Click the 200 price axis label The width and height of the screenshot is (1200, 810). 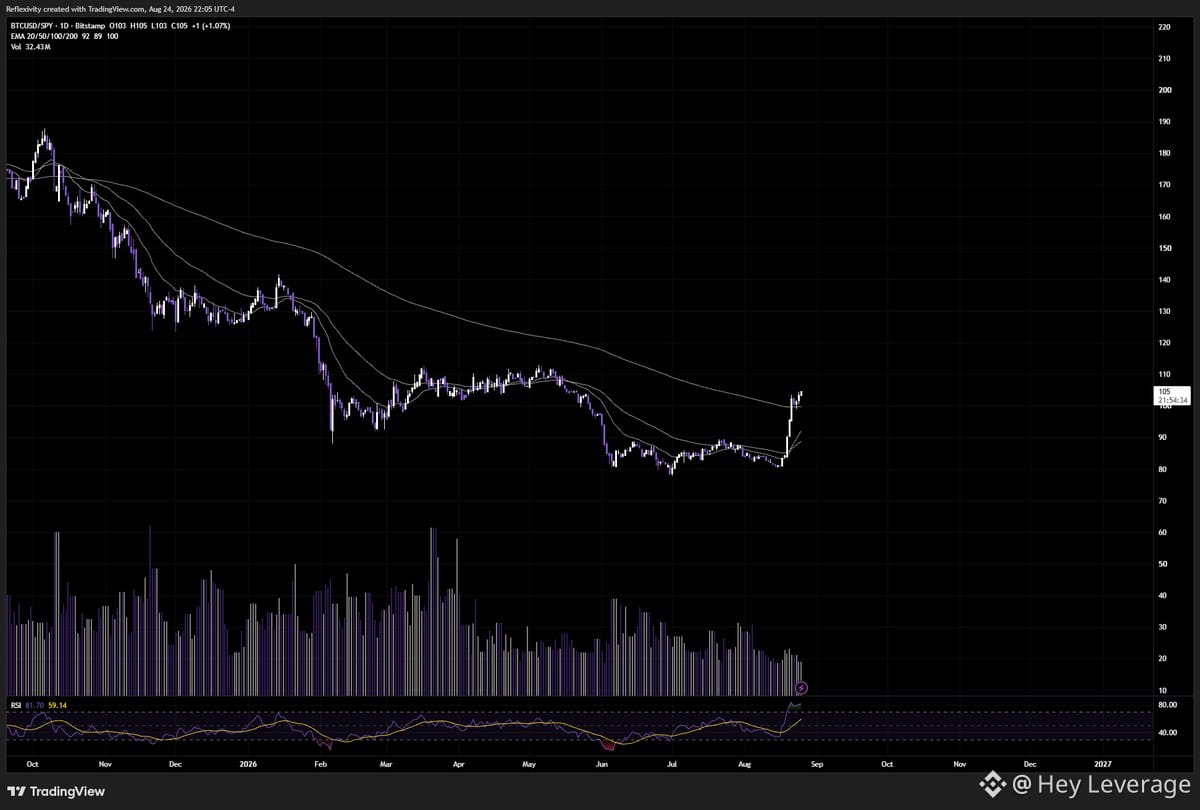[1164, 90]
